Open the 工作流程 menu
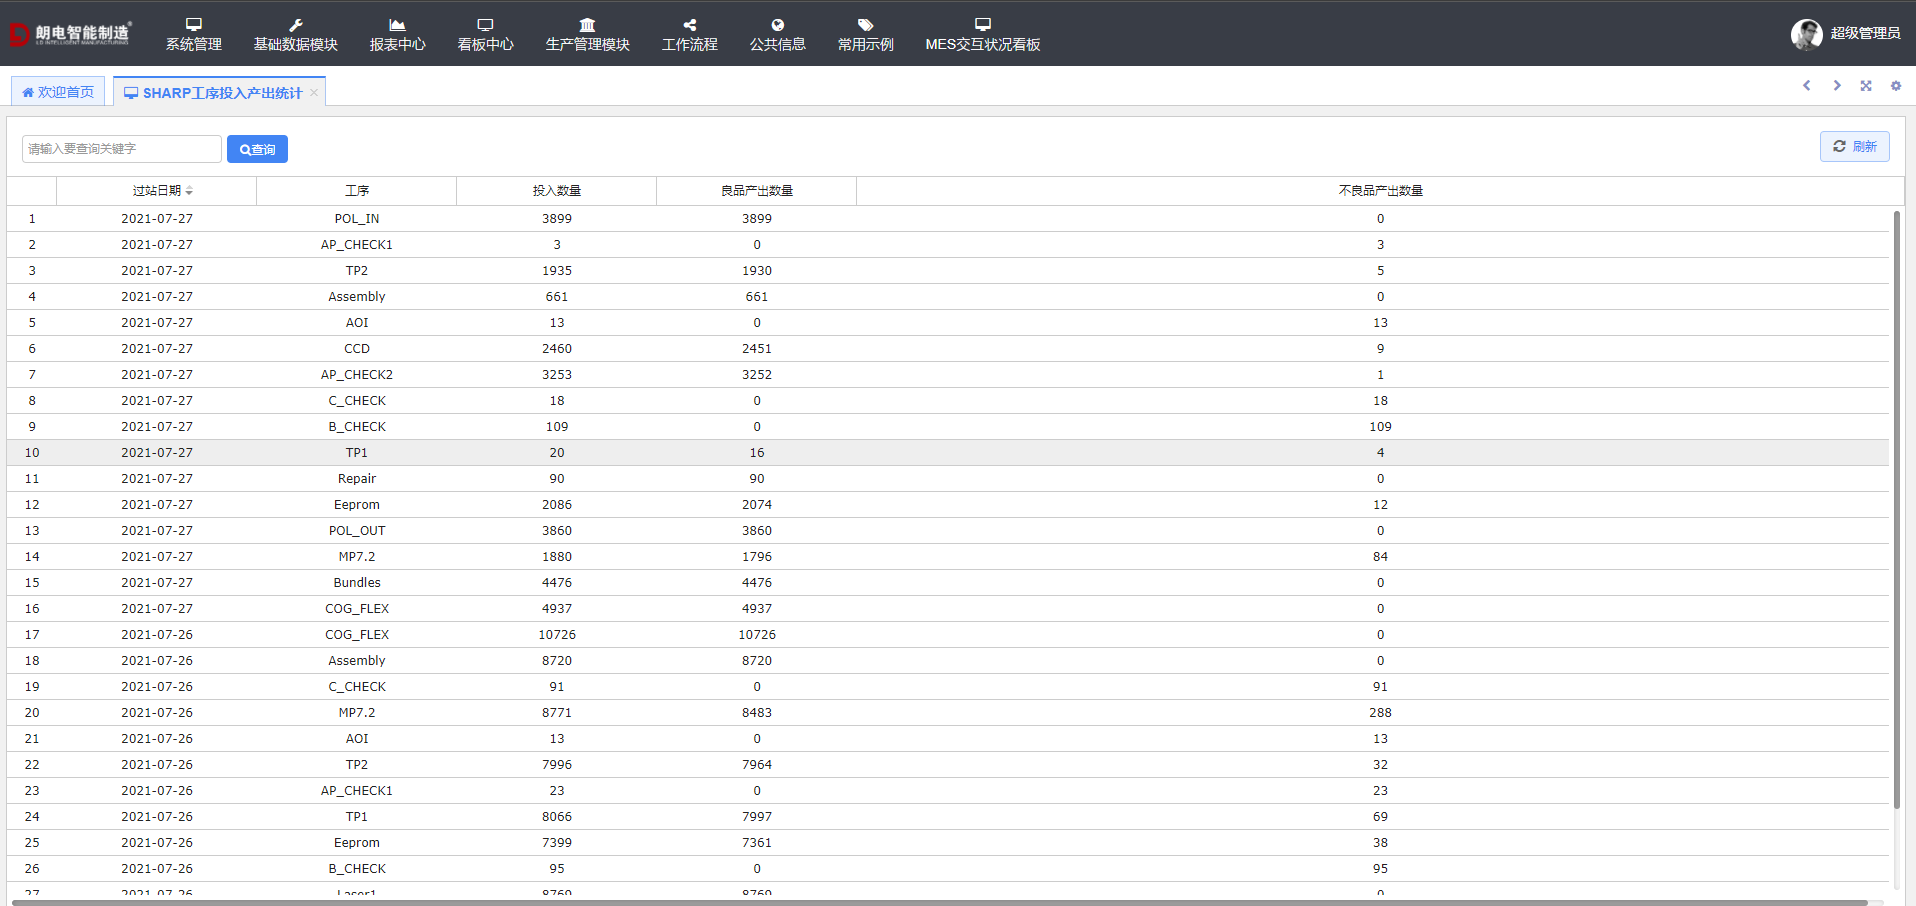Image resolution: width=1916 pixels, height=906 pixels. 690,34
